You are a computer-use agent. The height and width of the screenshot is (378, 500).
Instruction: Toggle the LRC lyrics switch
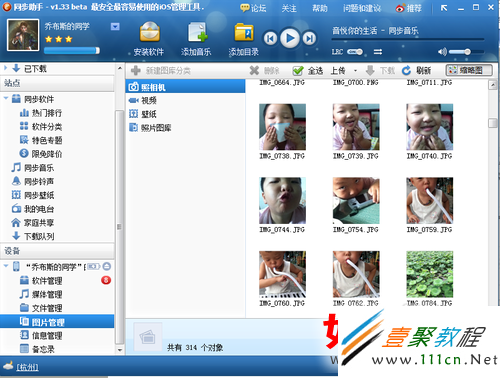(x=355, y=52)
